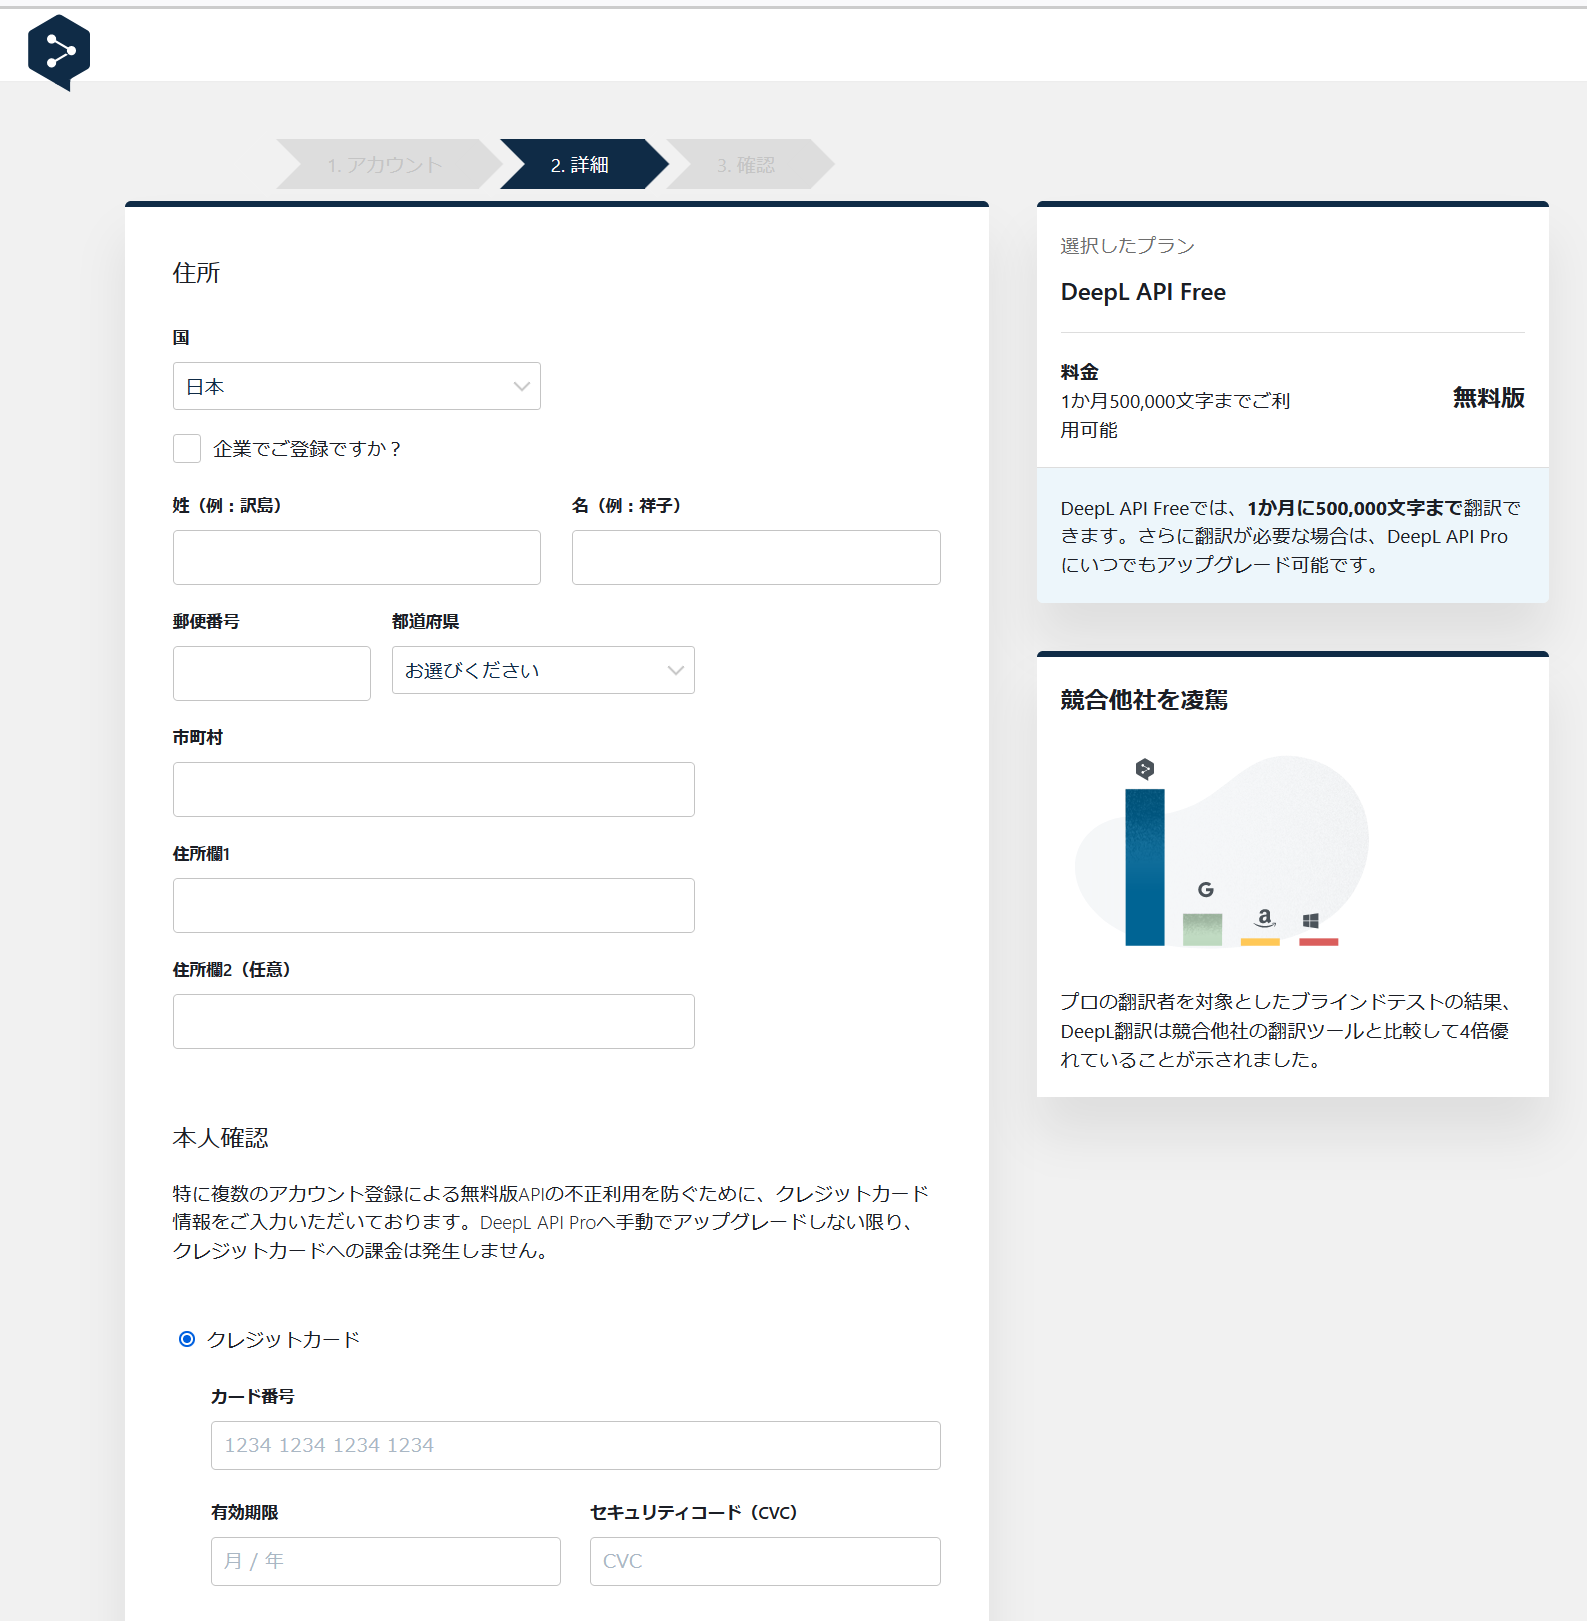Screen dimensions: 1587x1621
Task: Open the 国 country dropdown showing 日本
Action: tap(357, 386)
